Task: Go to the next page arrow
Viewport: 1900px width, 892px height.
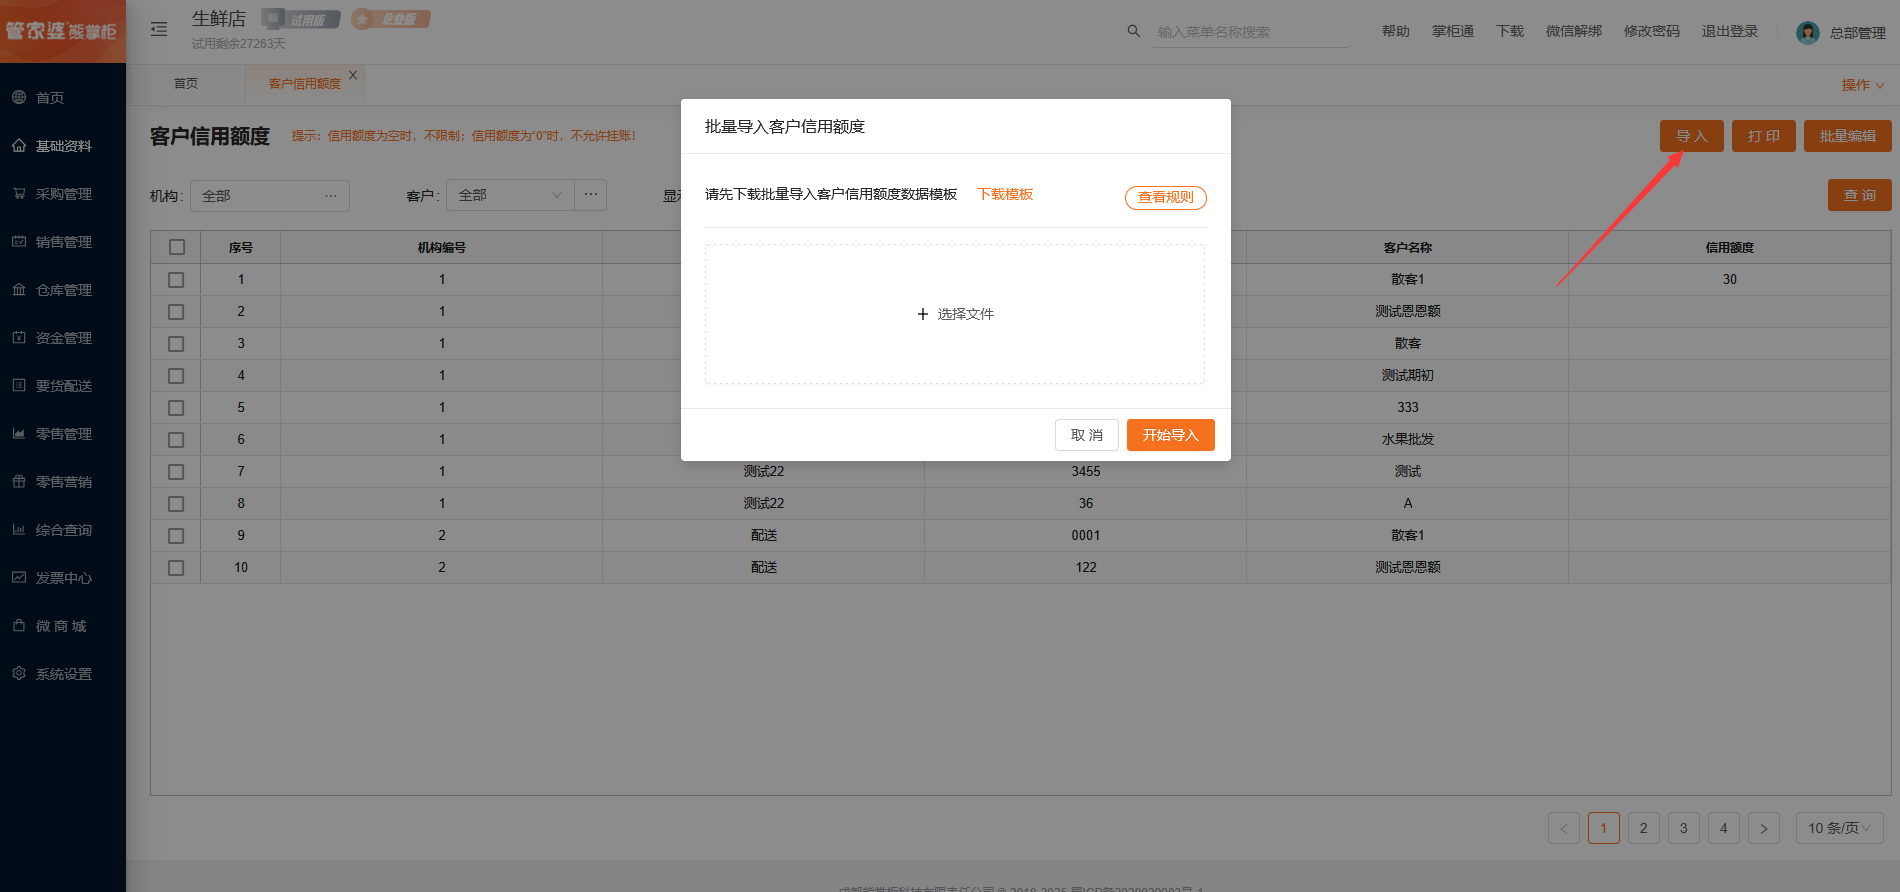Action: (1764, 828)
